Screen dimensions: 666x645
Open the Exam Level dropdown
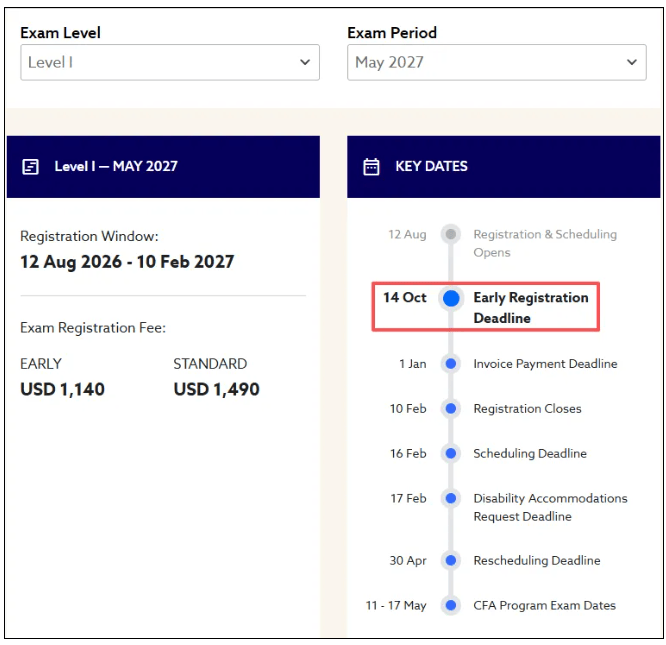170,62
